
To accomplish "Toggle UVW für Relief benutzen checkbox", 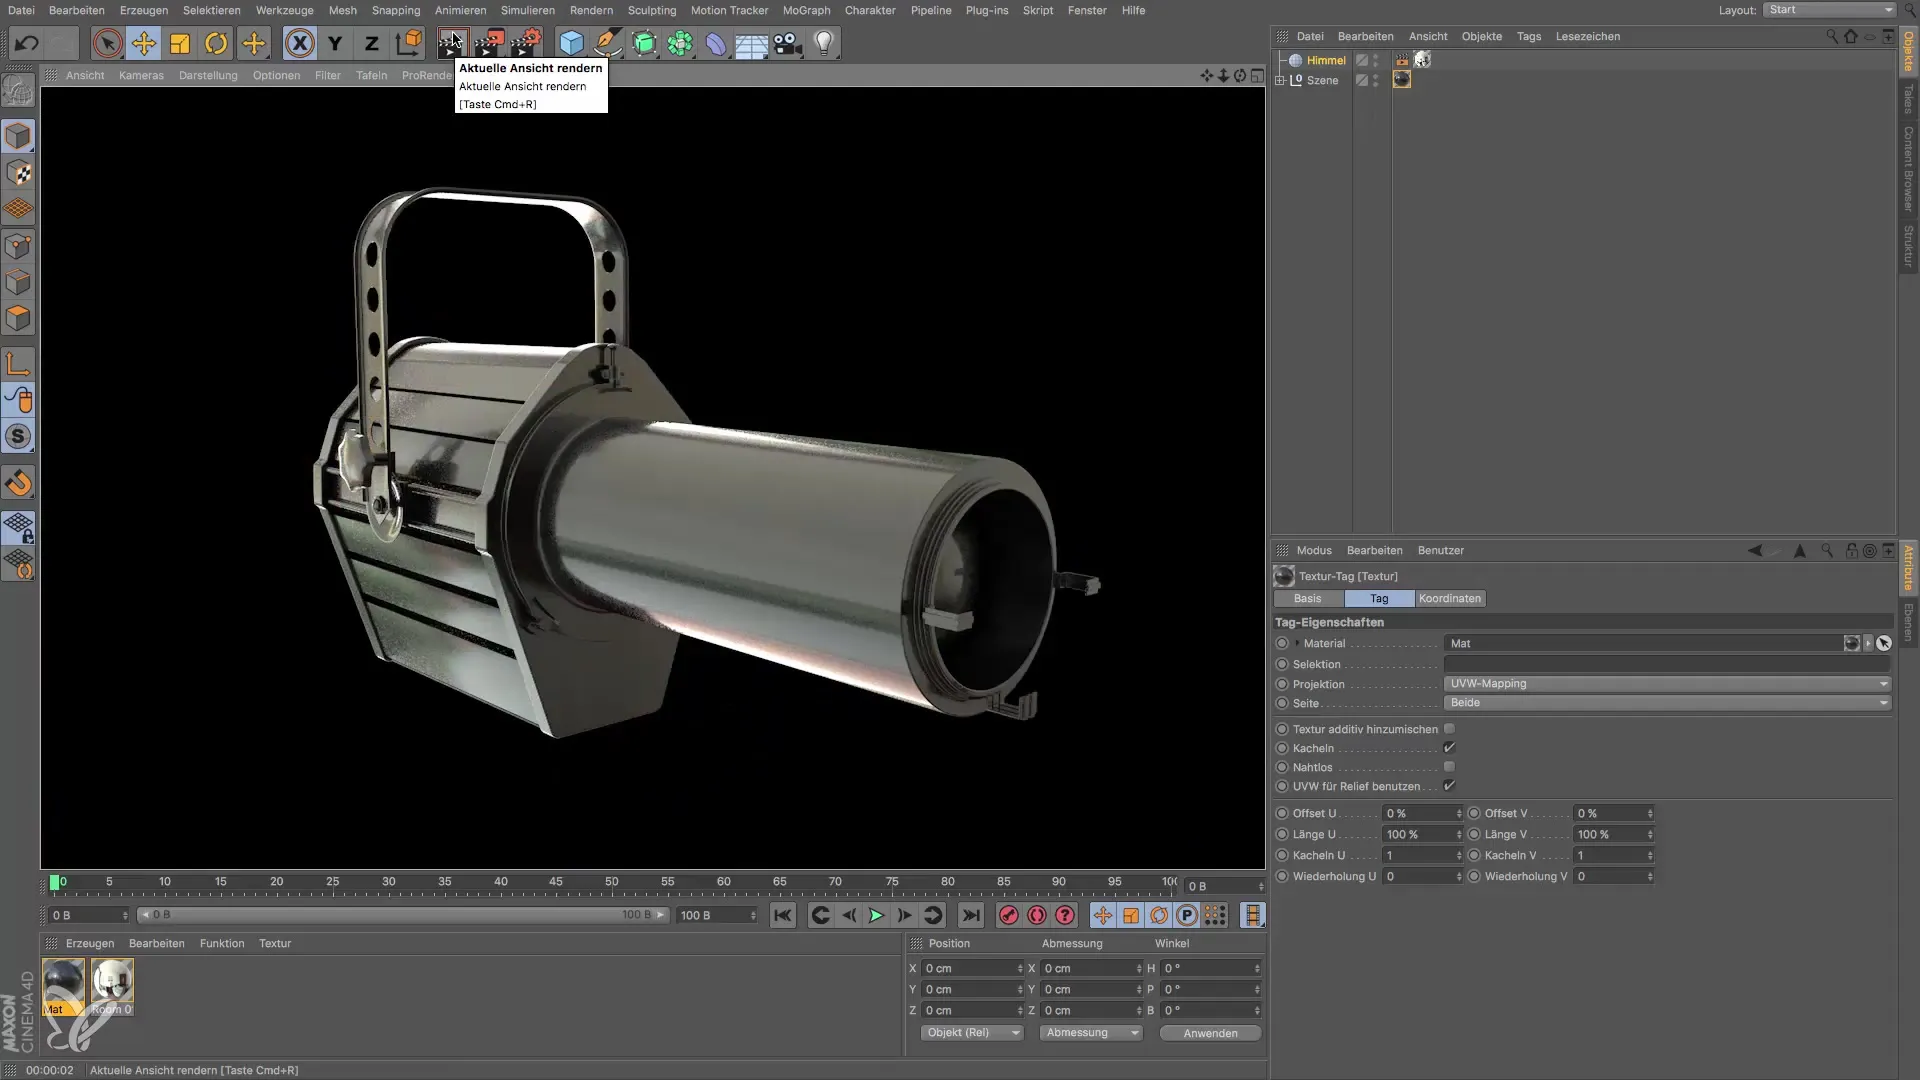I will (1449, 786).
